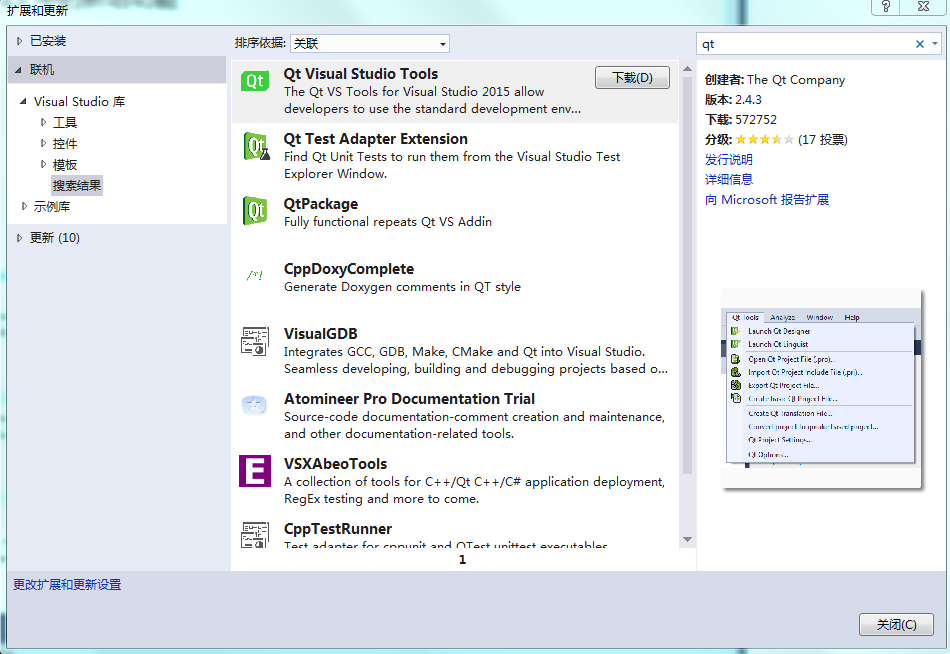Viewport: 950px width, 654px height.
Task: Close the 扩展和更新 window with X
Action: pos(923,7)
